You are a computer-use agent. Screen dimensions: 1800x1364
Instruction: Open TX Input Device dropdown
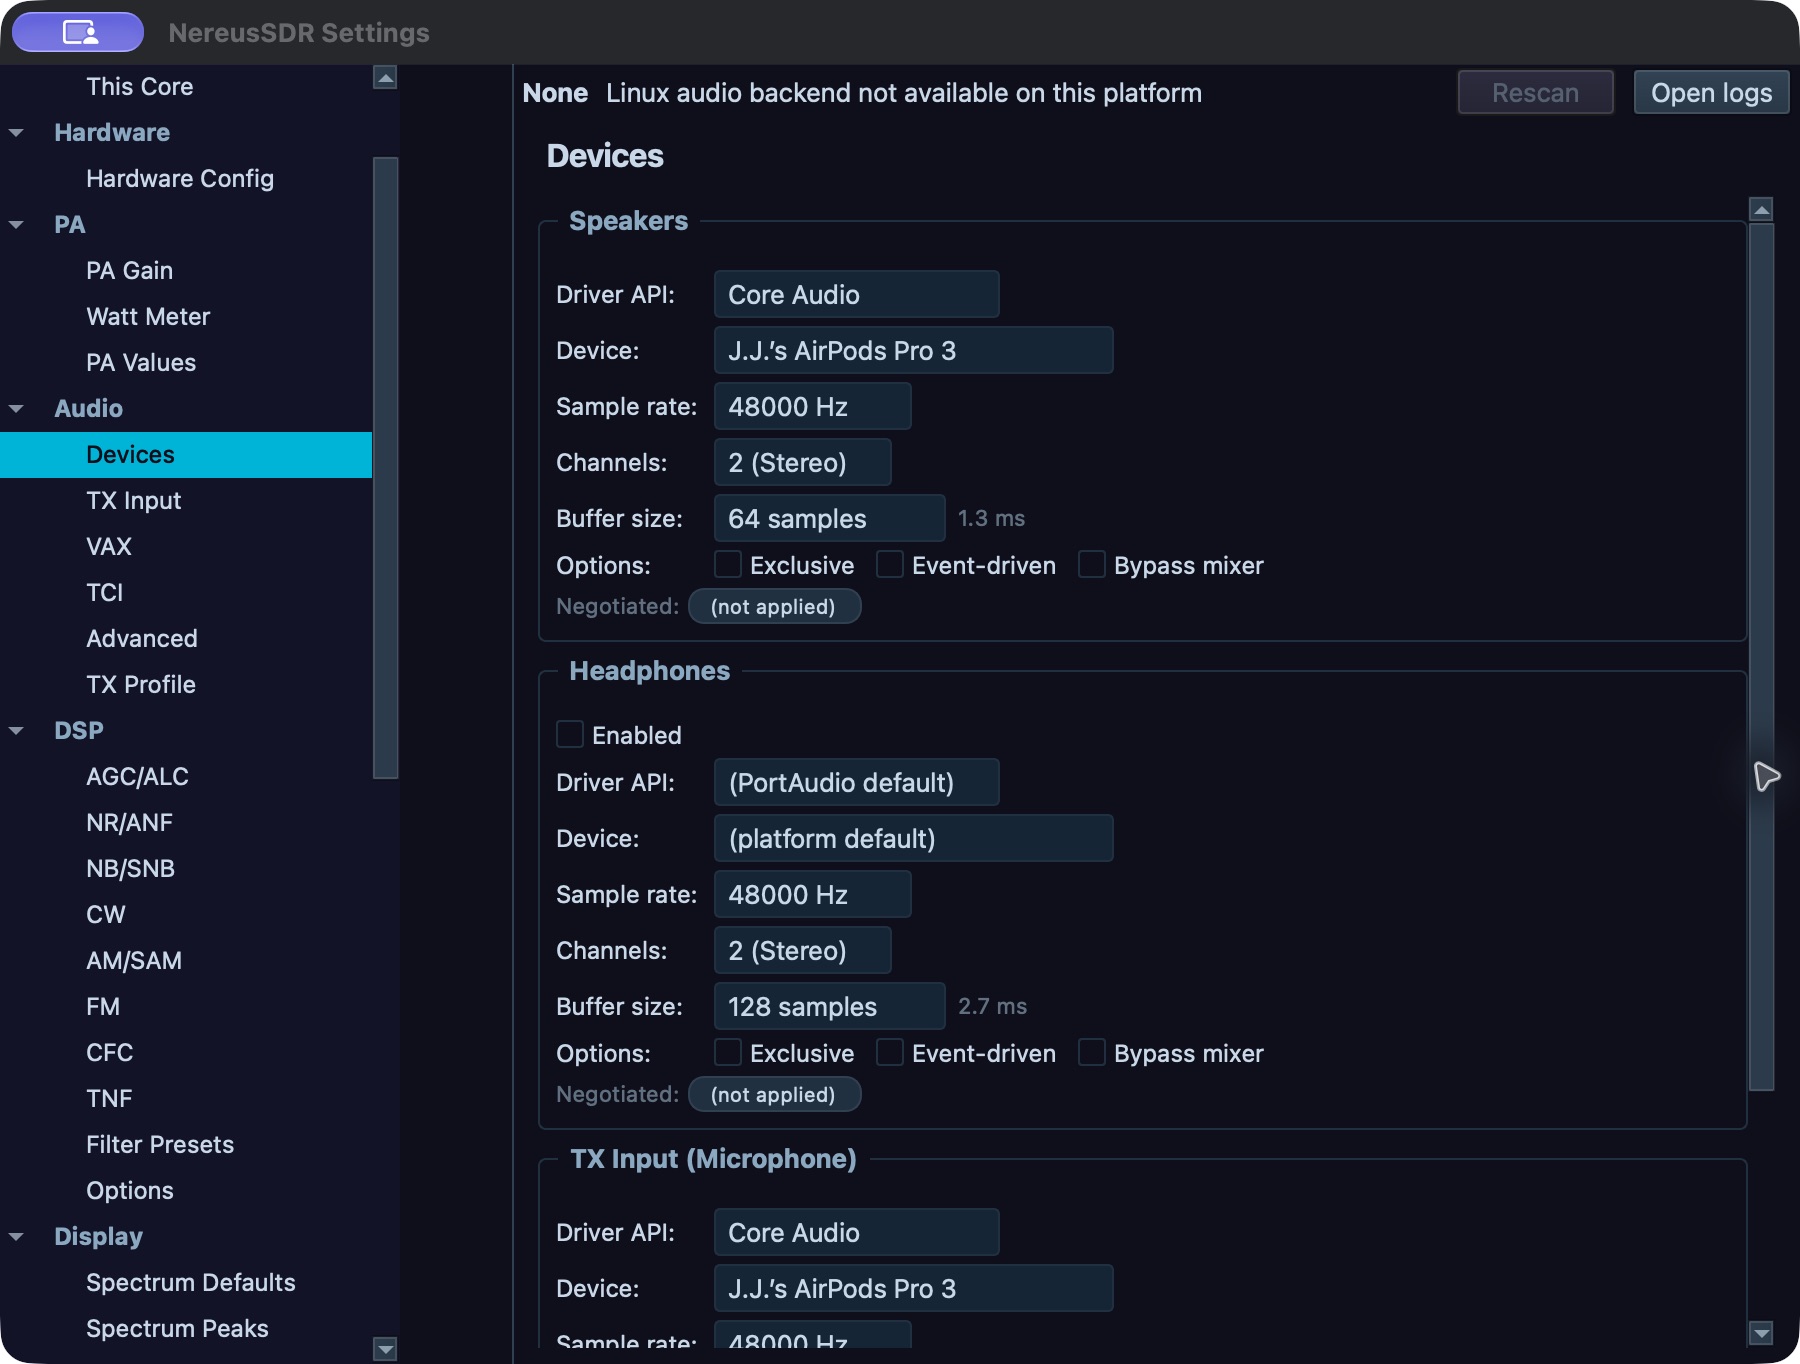click(914, 1288)
